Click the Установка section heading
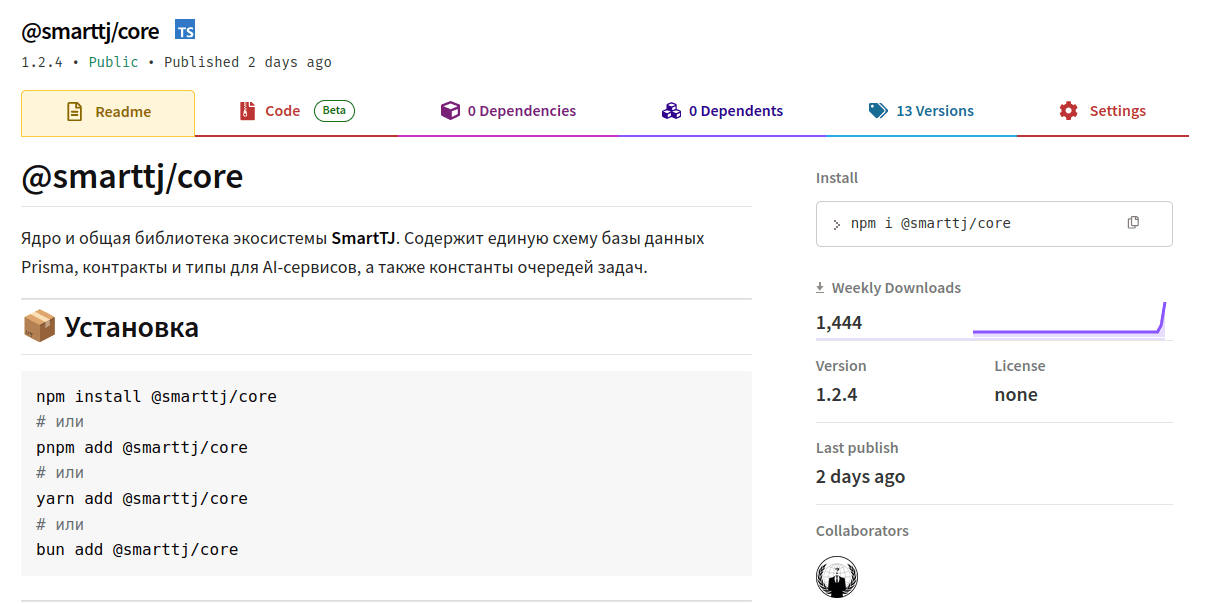The height and width of the screenshot is (604, 1218). tap(131, 327)
